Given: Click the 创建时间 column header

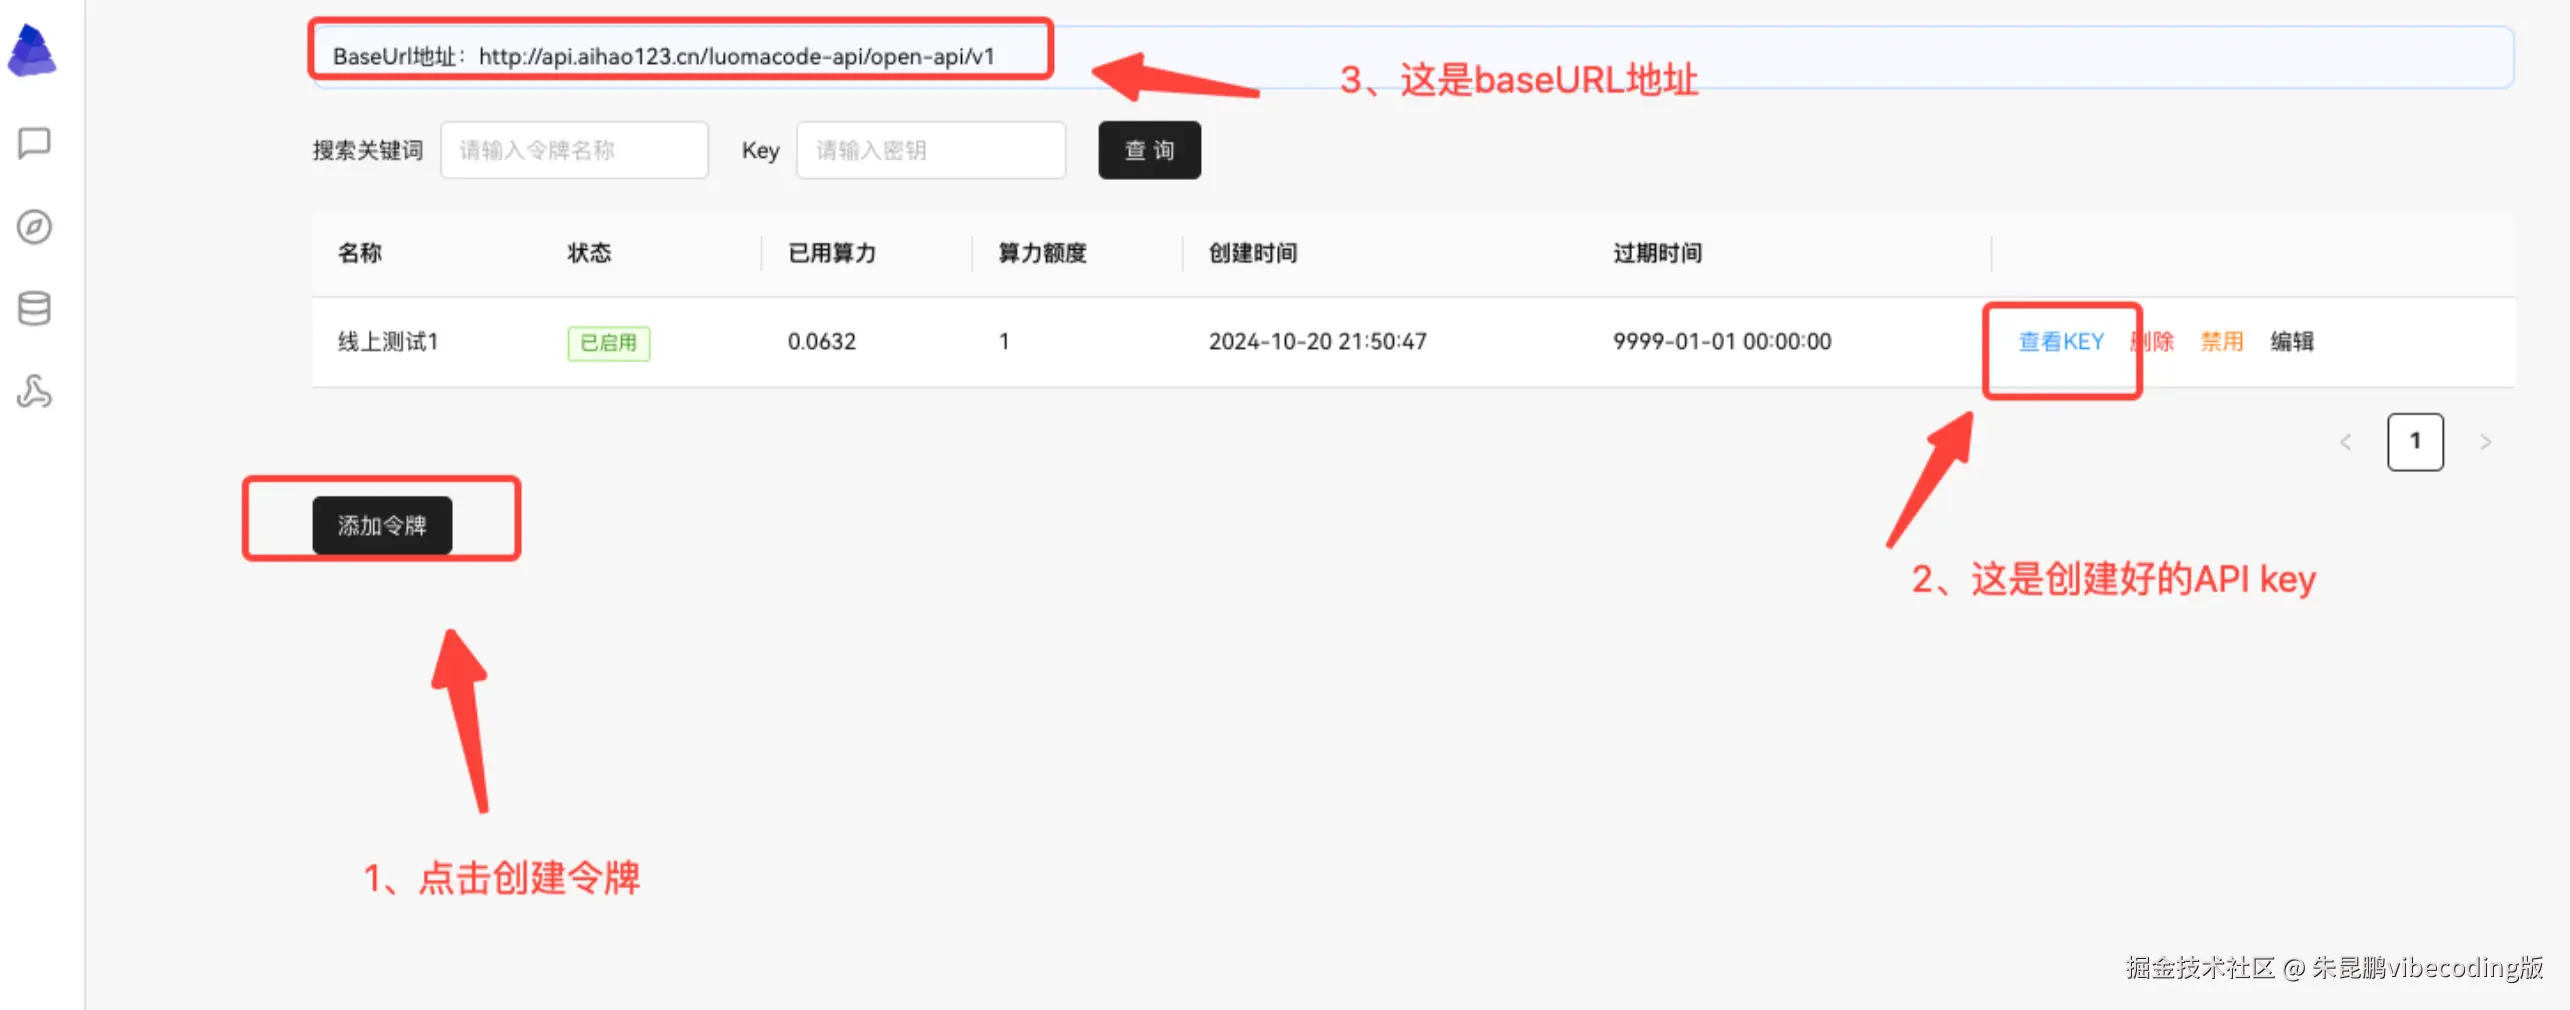Looking at the screenshot, I should coord(1253,254).
